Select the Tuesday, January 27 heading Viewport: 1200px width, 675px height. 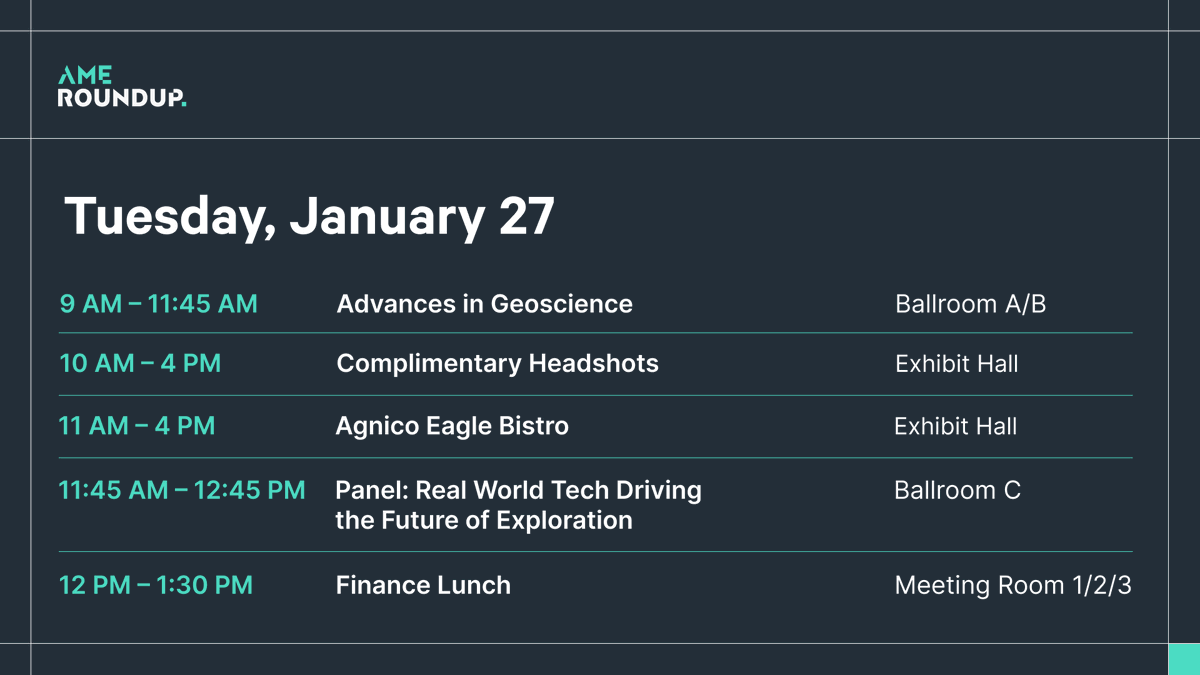(309, 216)
